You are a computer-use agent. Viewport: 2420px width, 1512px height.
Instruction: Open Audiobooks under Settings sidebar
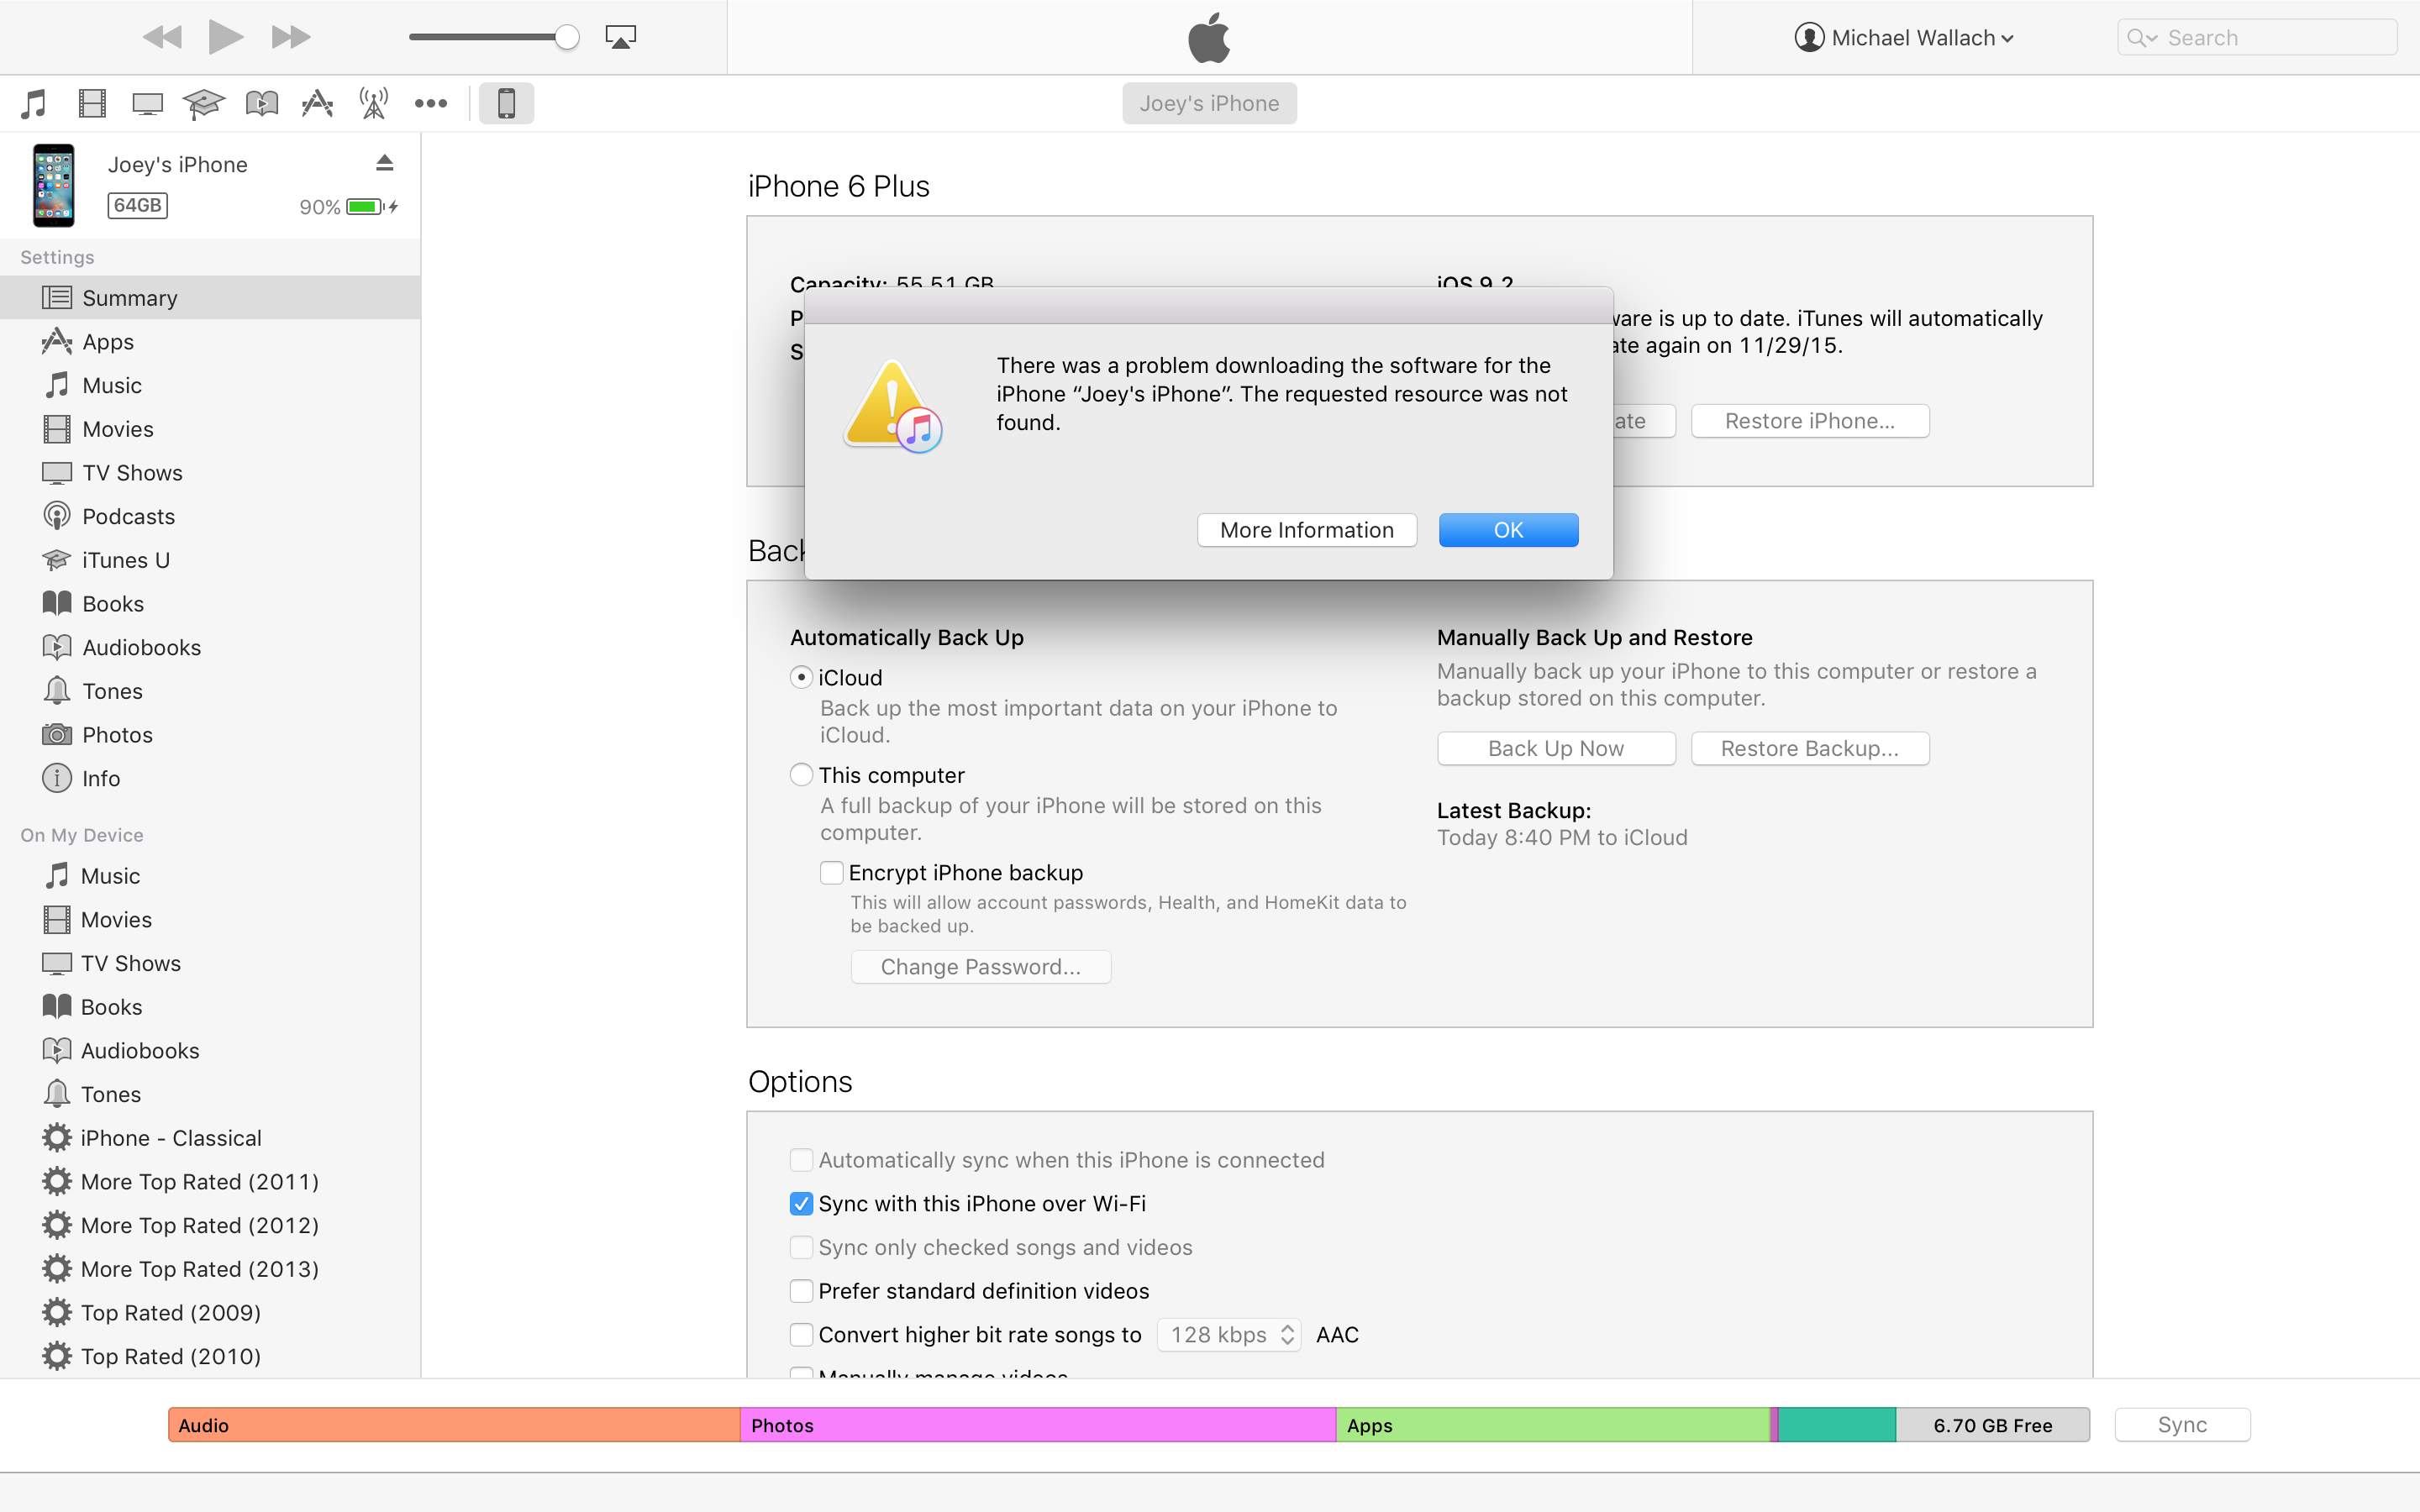point(210,647)
